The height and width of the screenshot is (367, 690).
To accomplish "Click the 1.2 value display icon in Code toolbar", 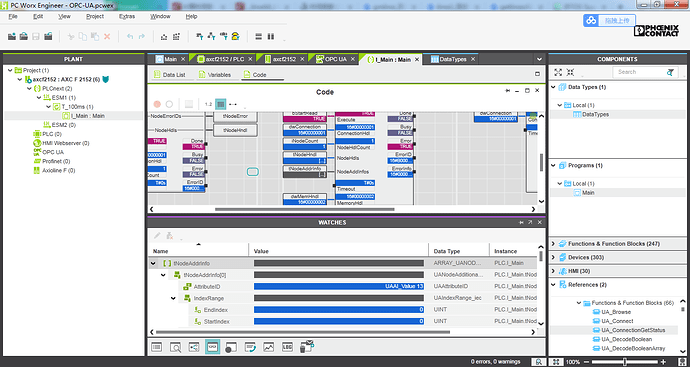I will (209, 104).
